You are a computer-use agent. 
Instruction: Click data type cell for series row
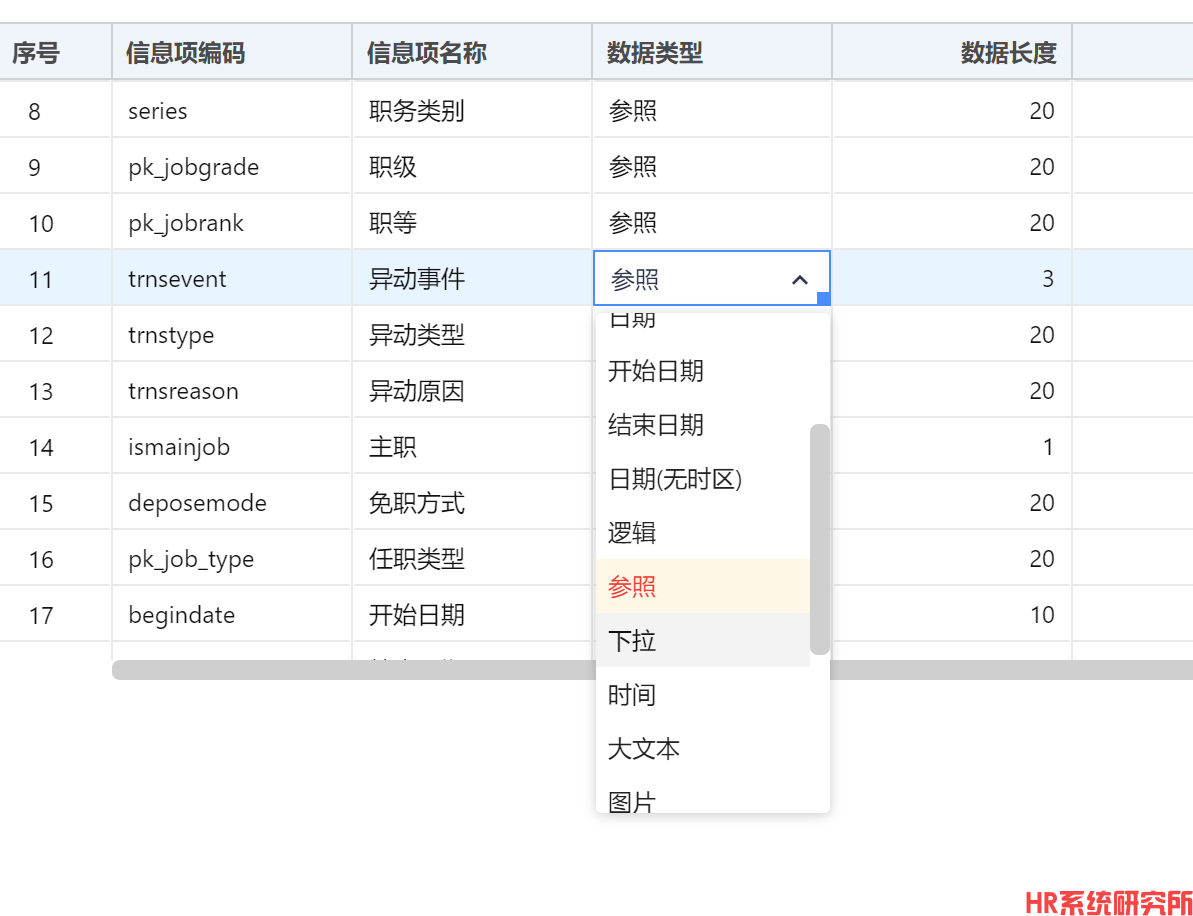711,111
